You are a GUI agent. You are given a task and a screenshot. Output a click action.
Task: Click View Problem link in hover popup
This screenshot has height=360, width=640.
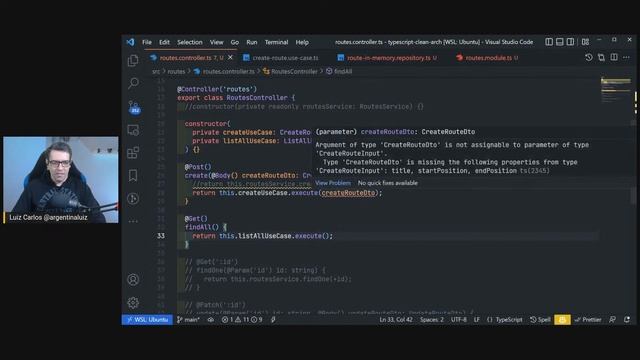[333, 183]
